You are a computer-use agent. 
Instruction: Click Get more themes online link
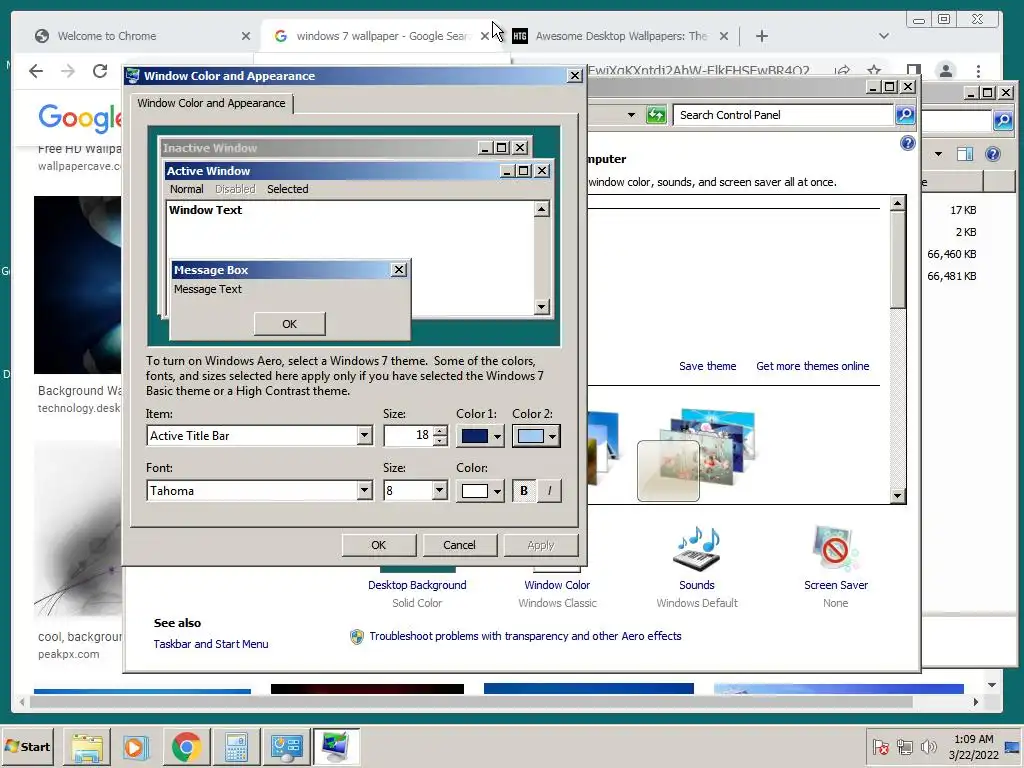point(812,366)
